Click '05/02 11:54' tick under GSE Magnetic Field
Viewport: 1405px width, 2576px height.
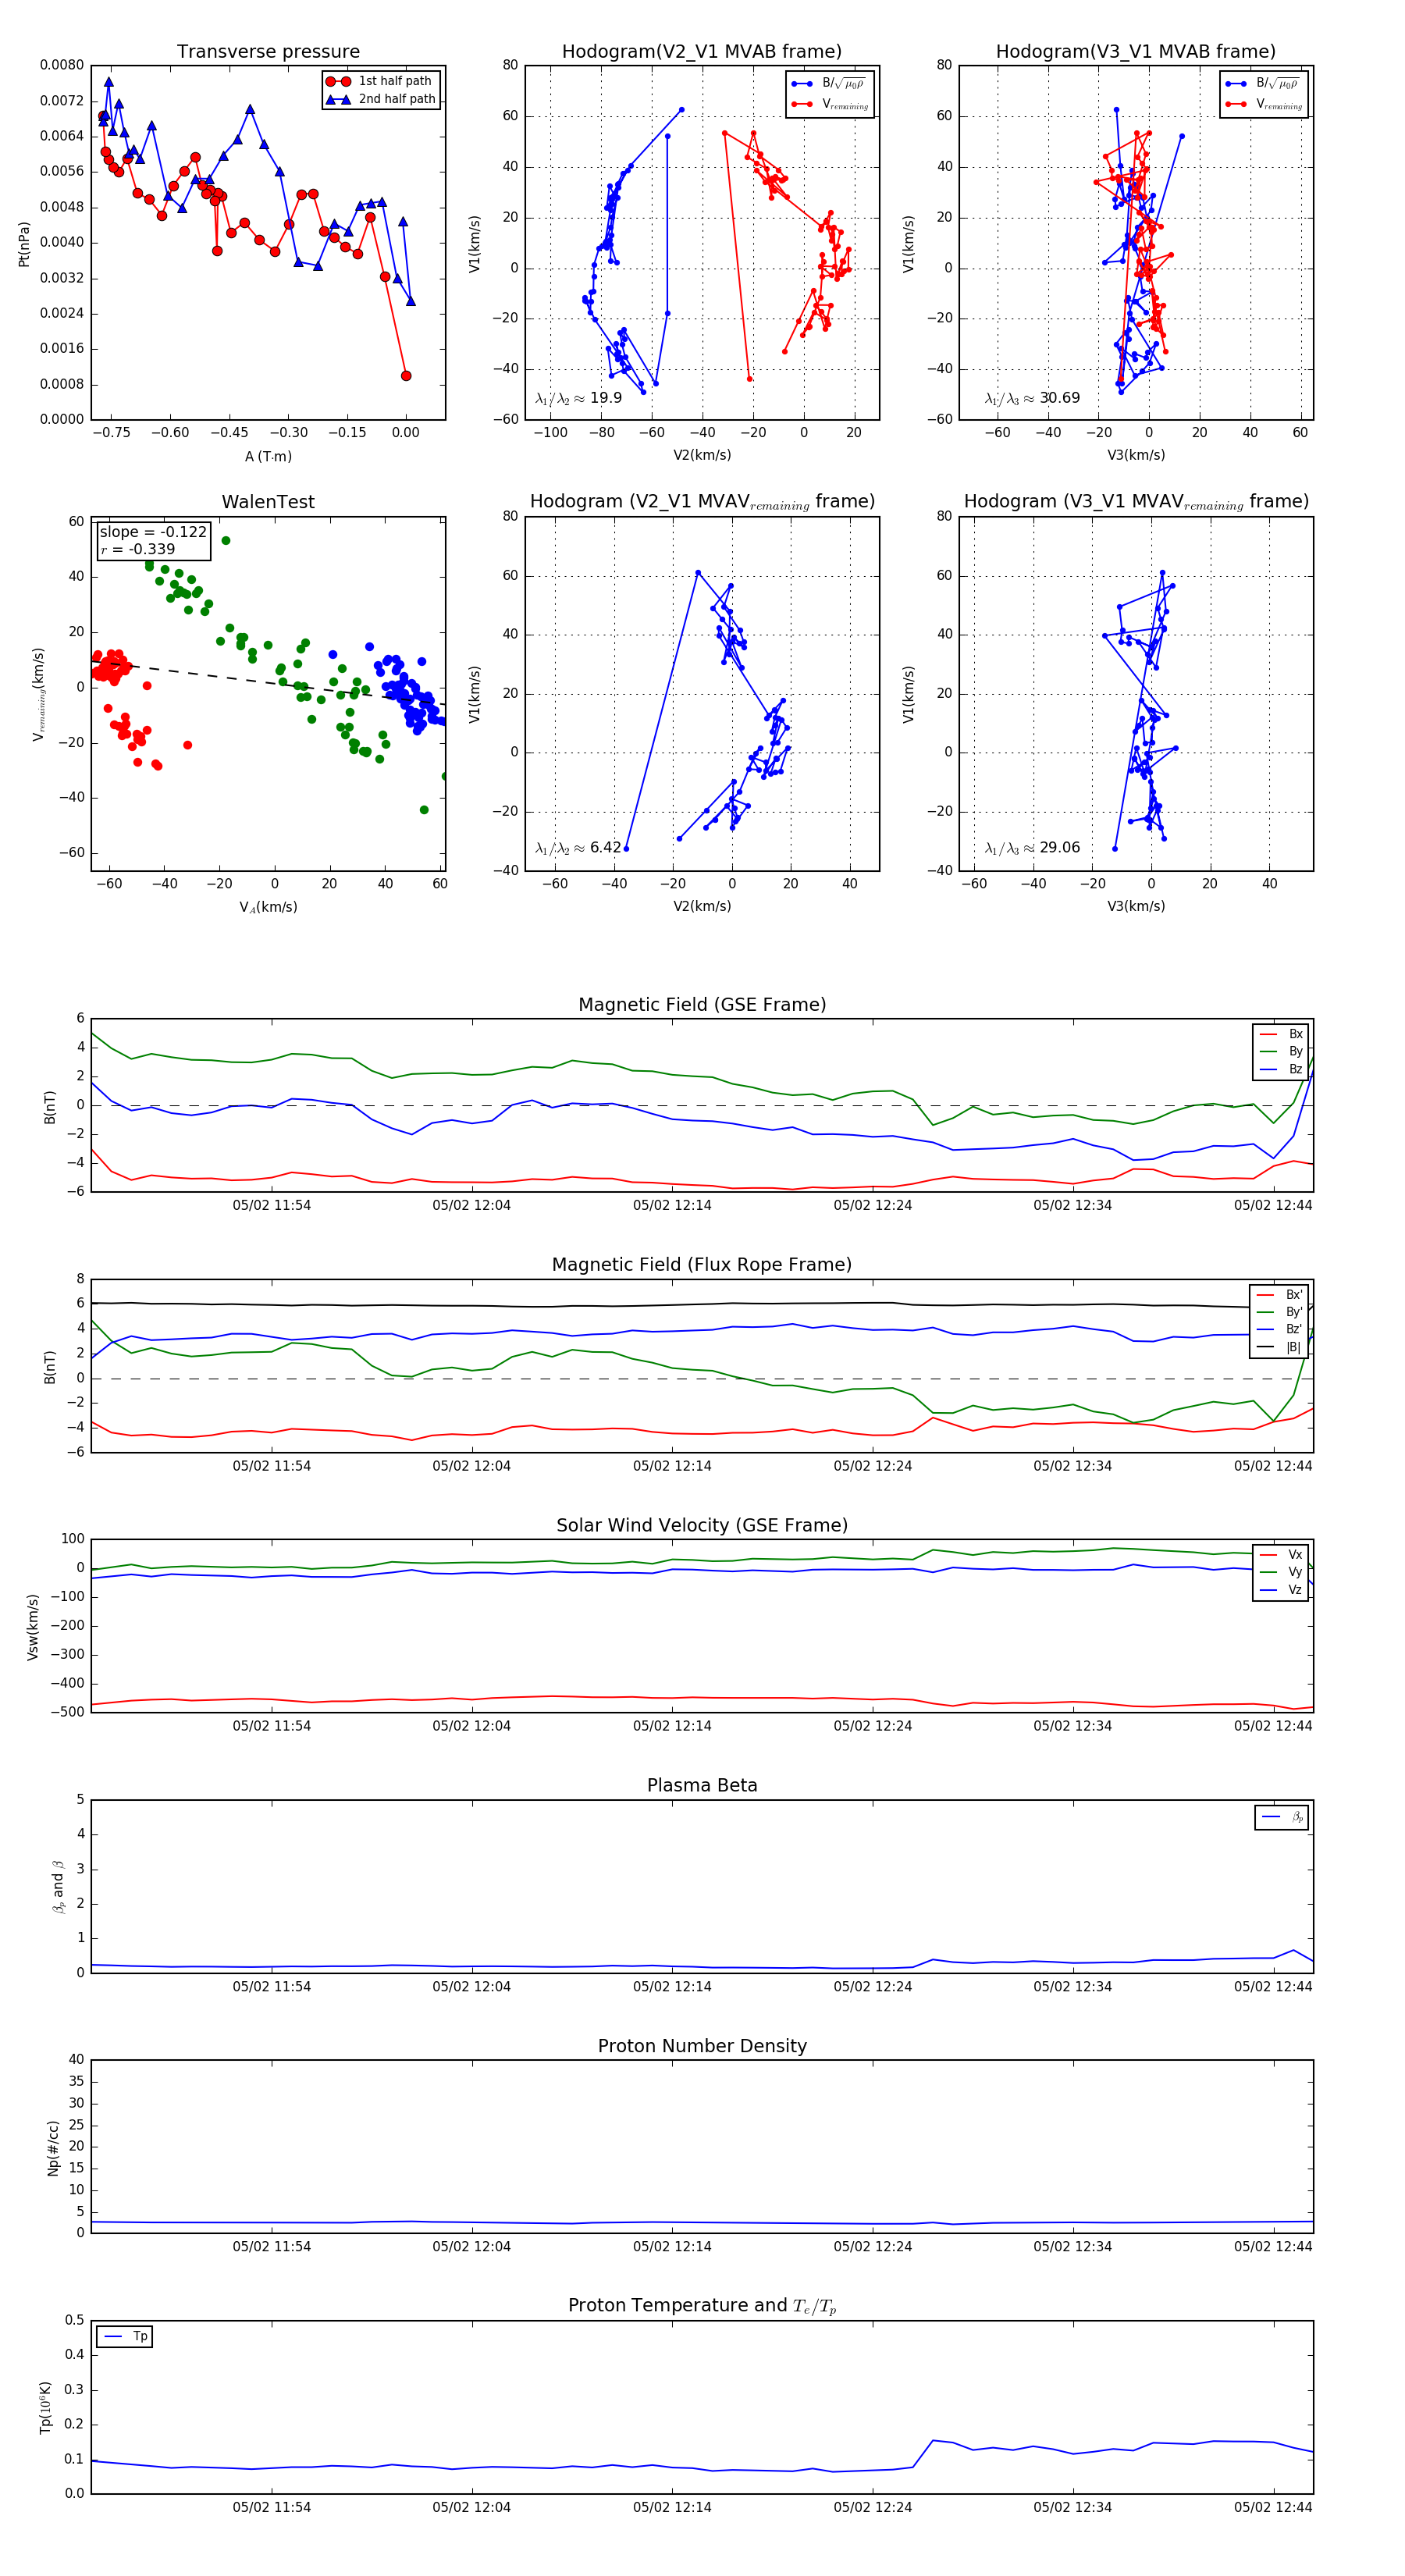pyautogui.click(x=272, y=1206)
